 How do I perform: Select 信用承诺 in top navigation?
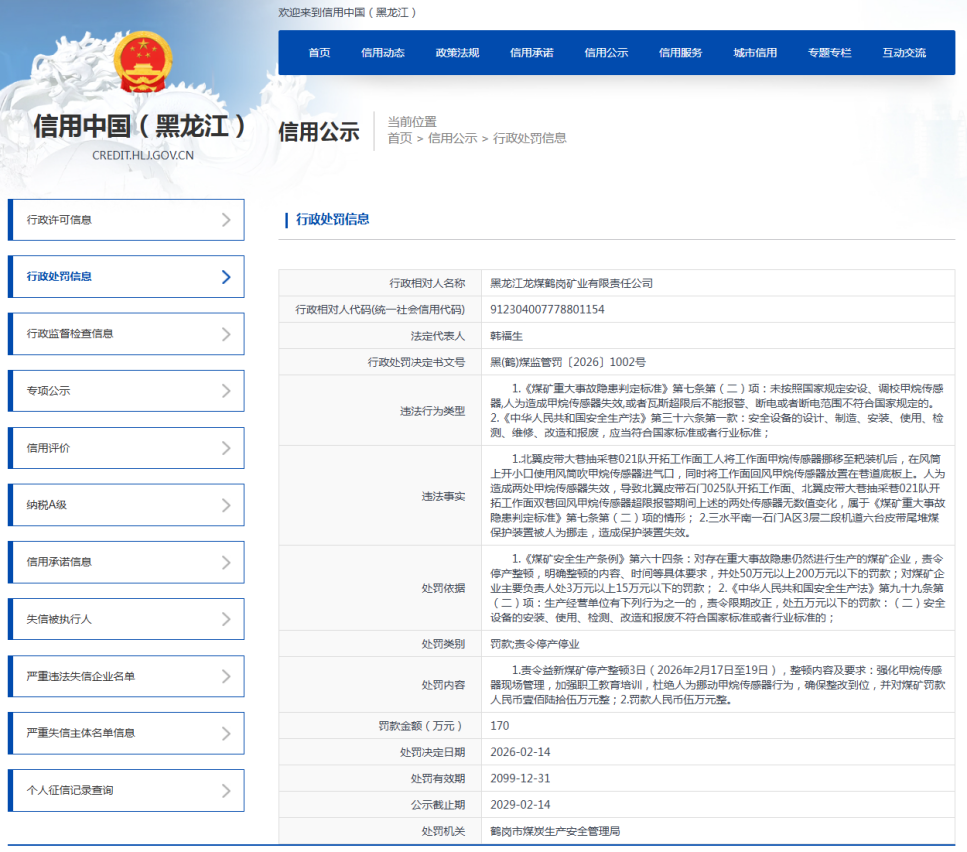(531, 53)
